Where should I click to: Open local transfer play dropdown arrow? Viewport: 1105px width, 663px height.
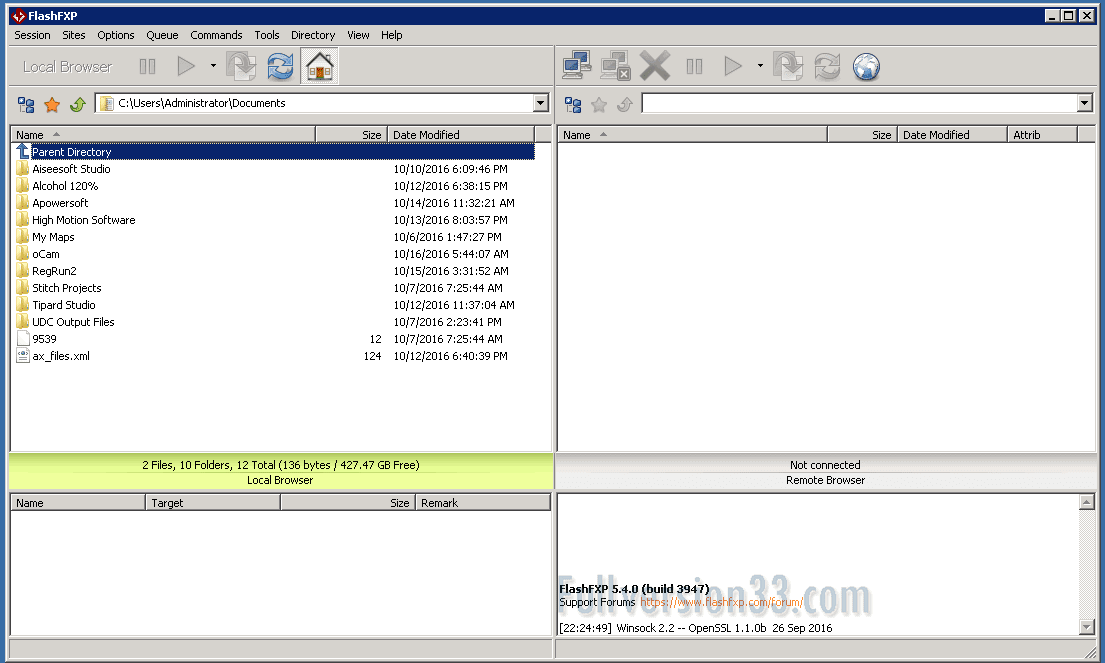tap(213, 66)
